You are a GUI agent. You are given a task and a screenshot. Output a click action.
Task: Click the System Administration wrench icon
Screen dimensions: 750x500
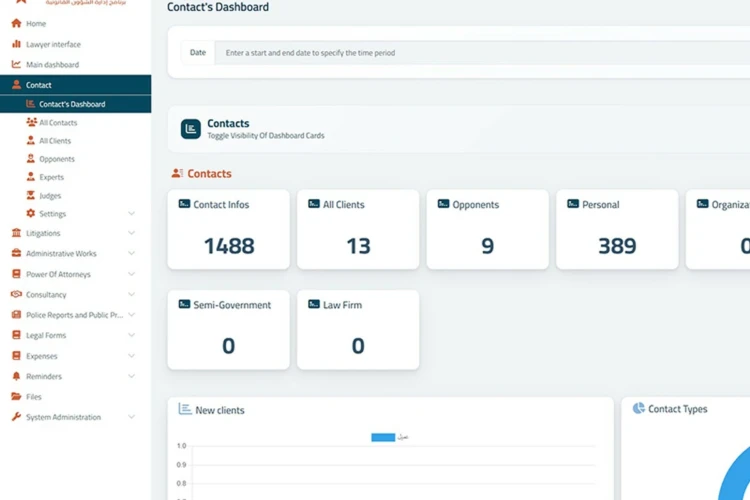(x=16, y=417)
